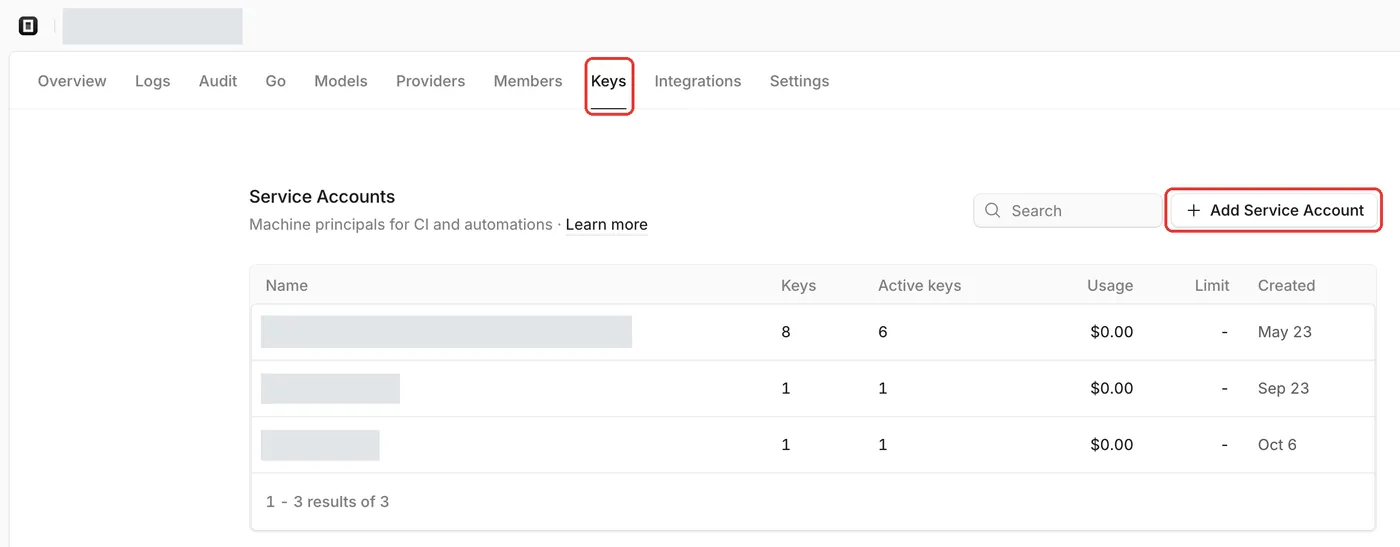Click the Keys value 8 cell
This screenshot has height=547, width=1400.
click(x=786, y=332)
